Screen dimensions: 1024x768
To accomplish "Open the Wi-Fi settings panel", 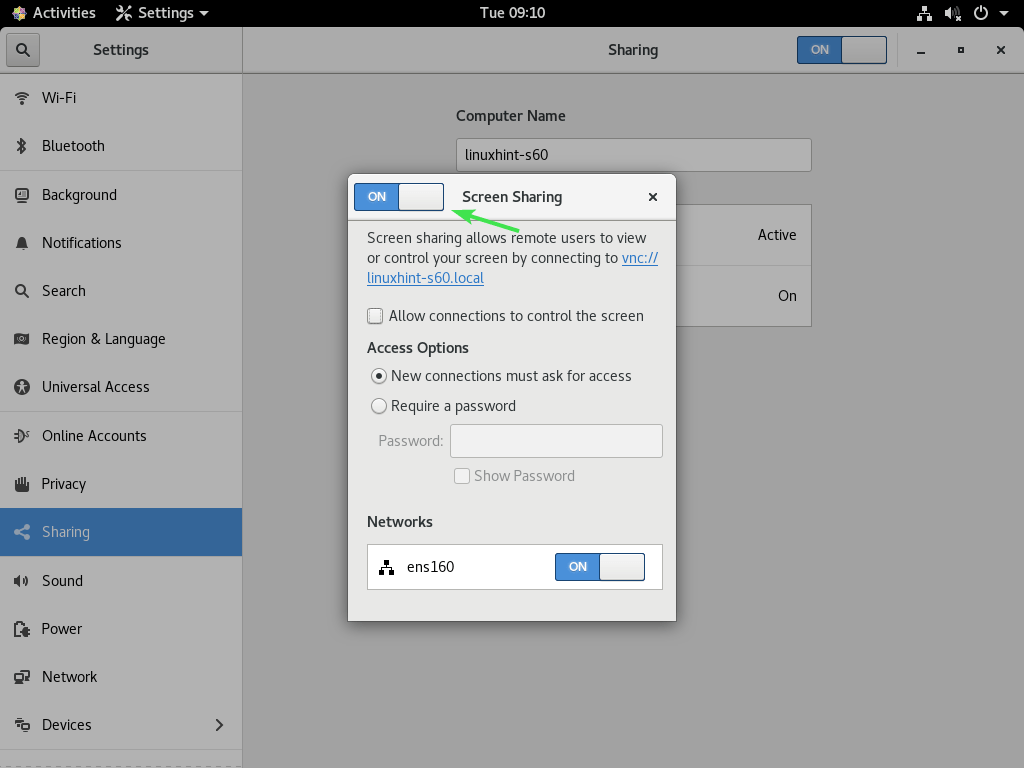I will click(60, 97).
